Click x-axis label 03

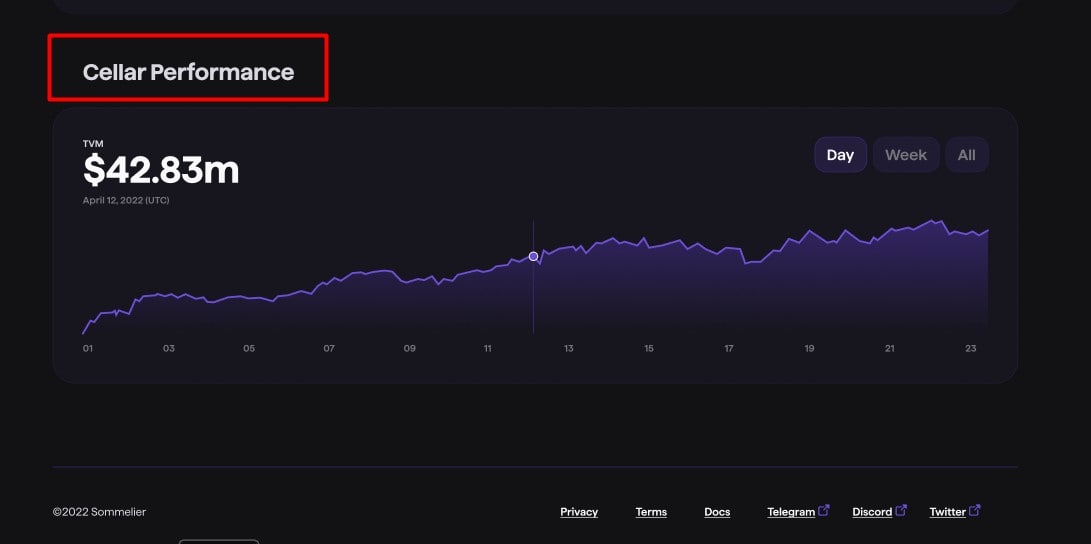click(x=169, y=349)
